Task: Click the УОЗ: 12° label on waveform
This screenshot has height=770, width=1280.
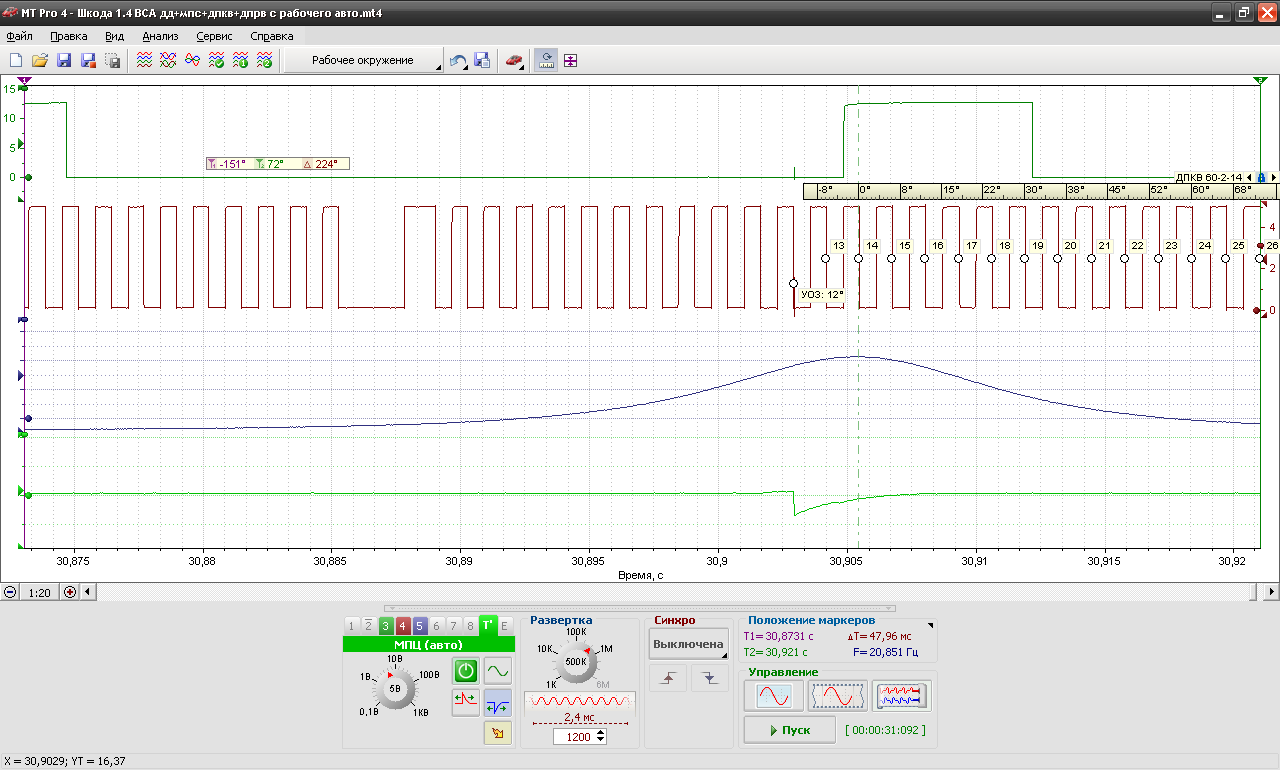Action: (x=822, y=294)
